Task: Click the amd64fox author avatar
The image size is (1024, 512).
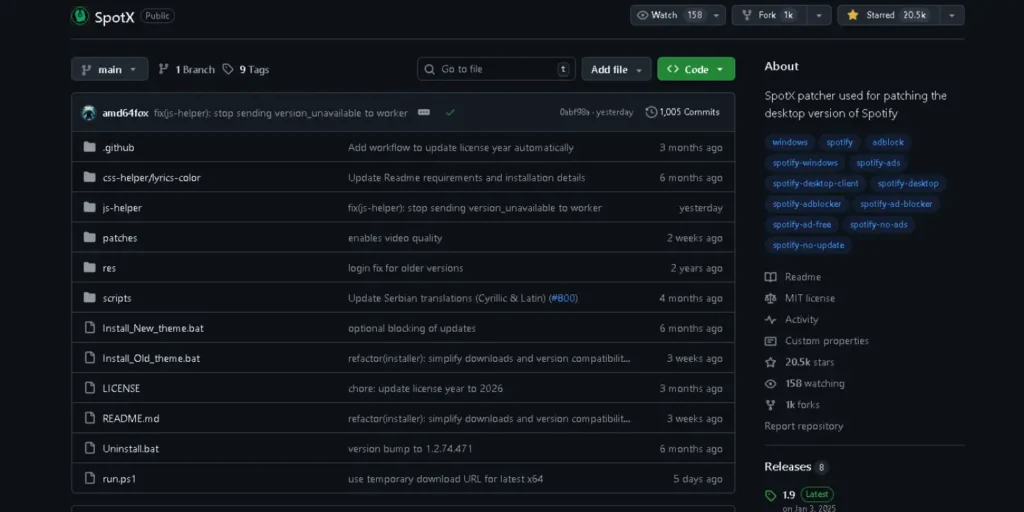Action: coord(89,113)
